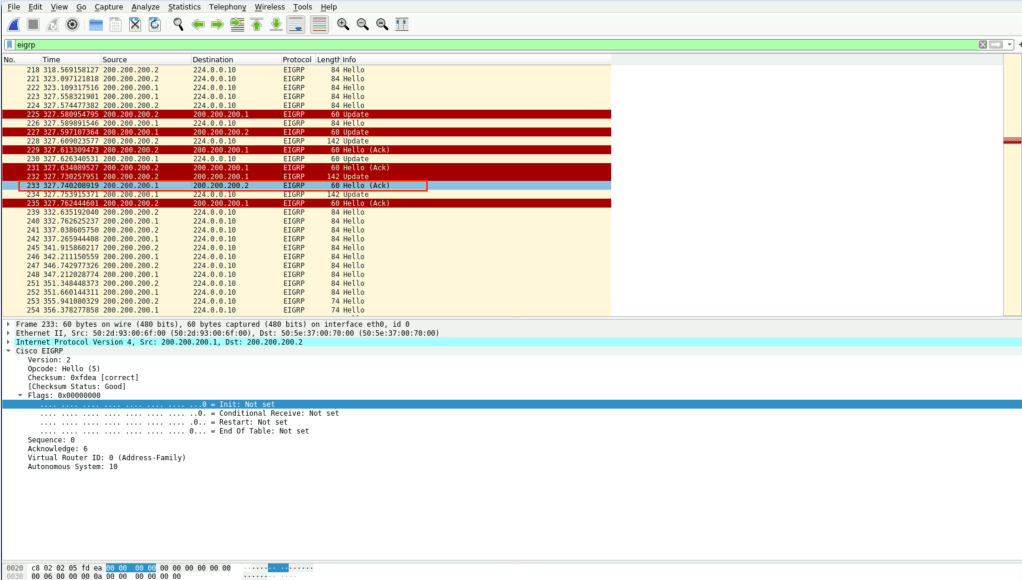Expand the Frame 233 tree node

(x=9, y=325)
